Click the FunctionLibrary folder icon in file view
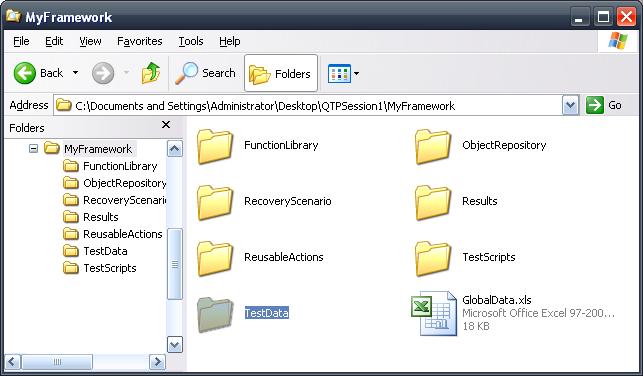 point(215,146)
